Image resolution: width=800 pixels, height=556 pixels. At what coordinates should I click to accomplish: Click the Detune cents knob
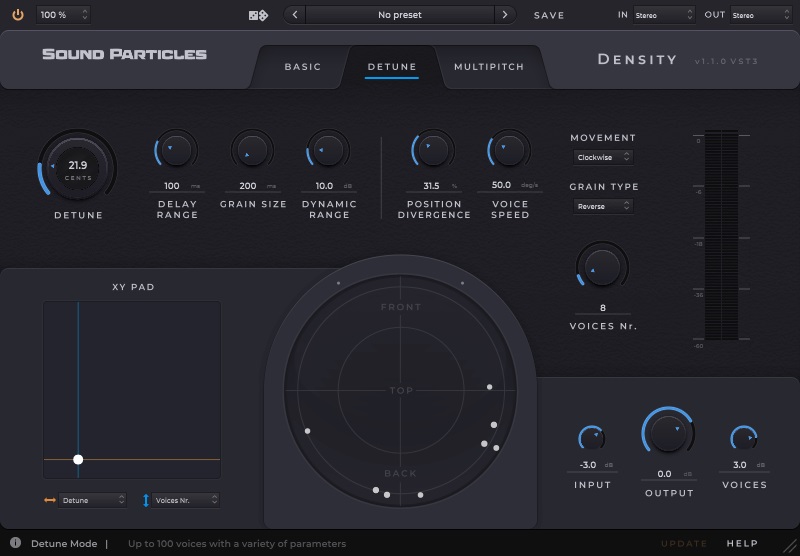[77, 167]
